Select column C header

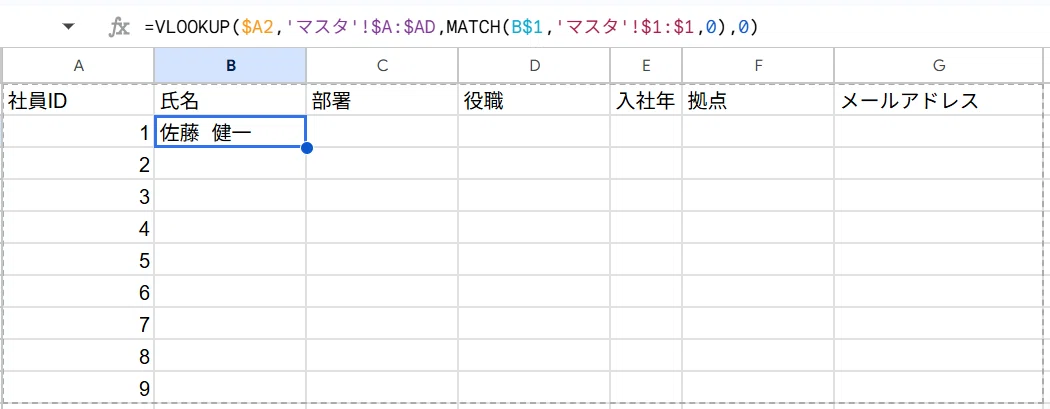click(382, 66)
